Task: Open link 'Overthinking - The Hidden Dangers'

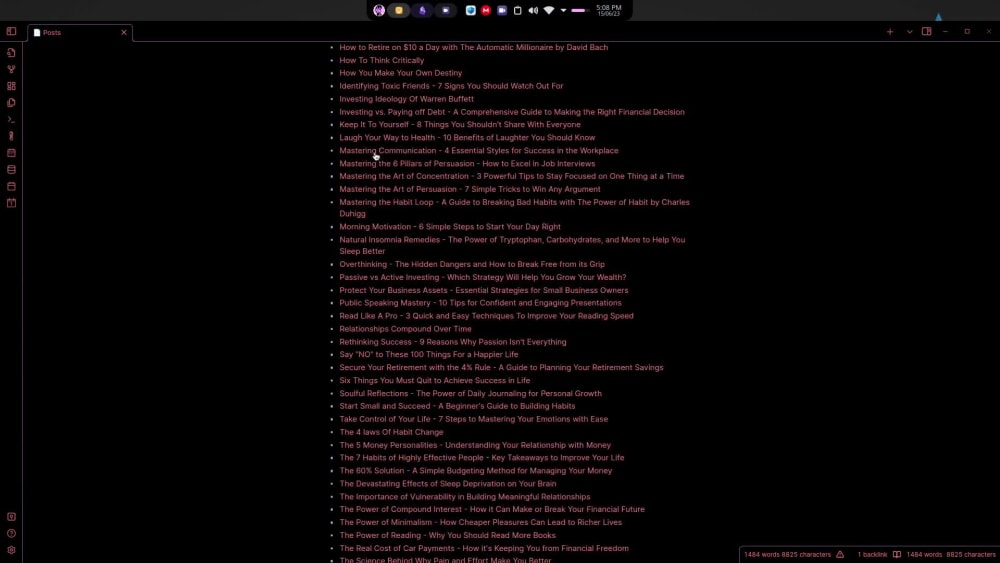Action: tap(472, 265)
